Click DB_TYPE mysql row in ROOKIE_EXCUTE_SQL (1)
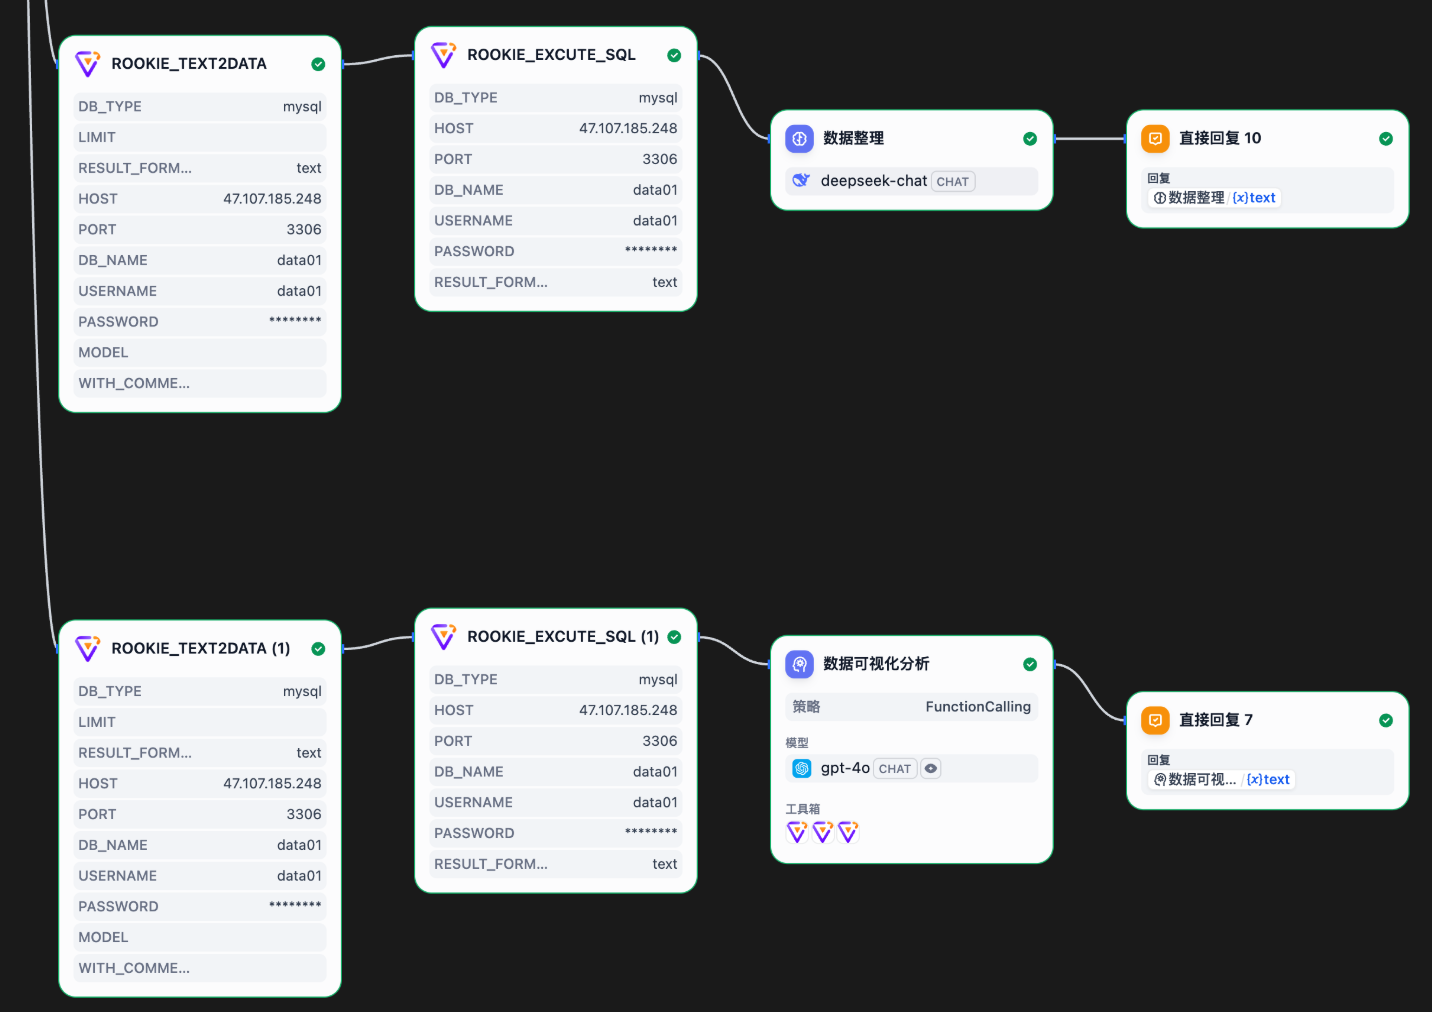The width and height of the screenshot is (1432, 1012). click(556, 680)
